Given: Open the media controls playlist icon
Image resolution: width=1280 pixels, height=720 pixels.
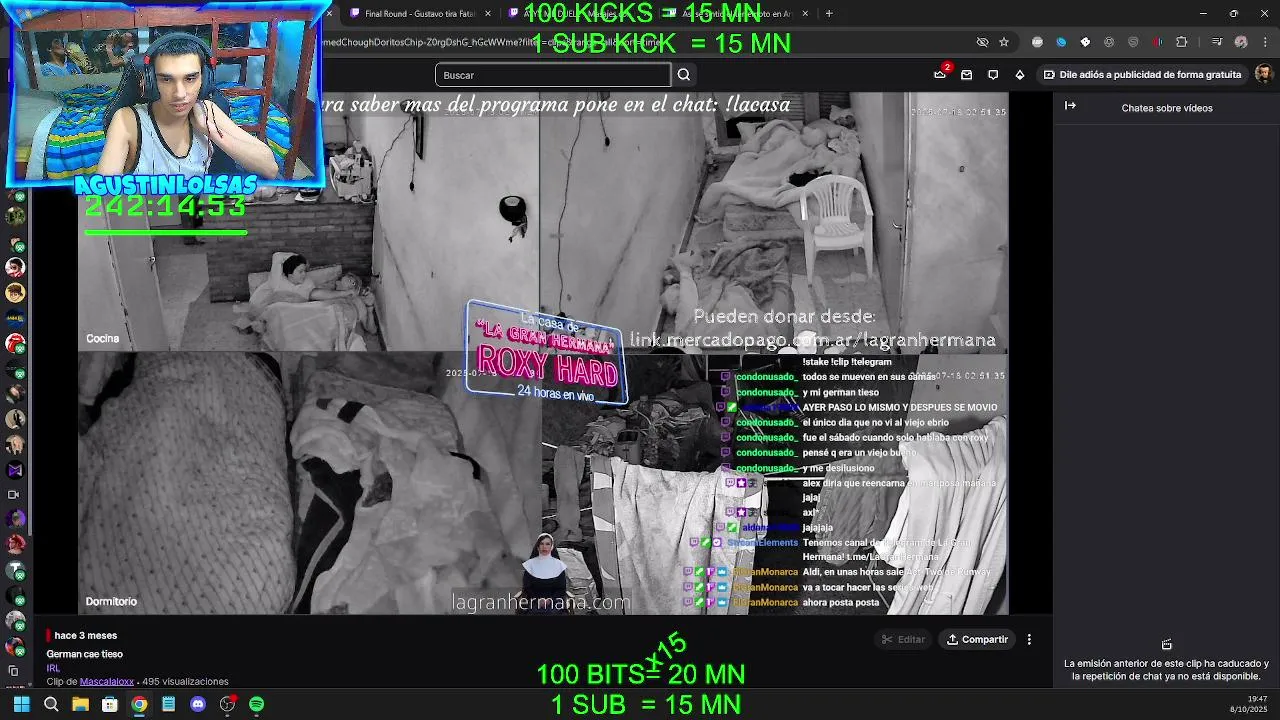Looking at the screenshot, I should (1217, 42).
